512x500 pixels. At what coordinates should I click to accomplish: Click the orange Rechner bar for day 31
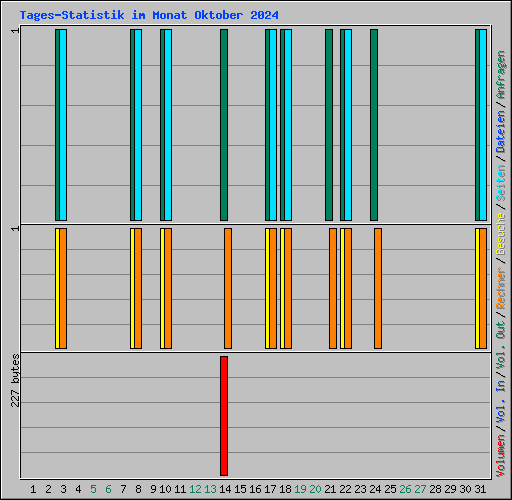483,289
